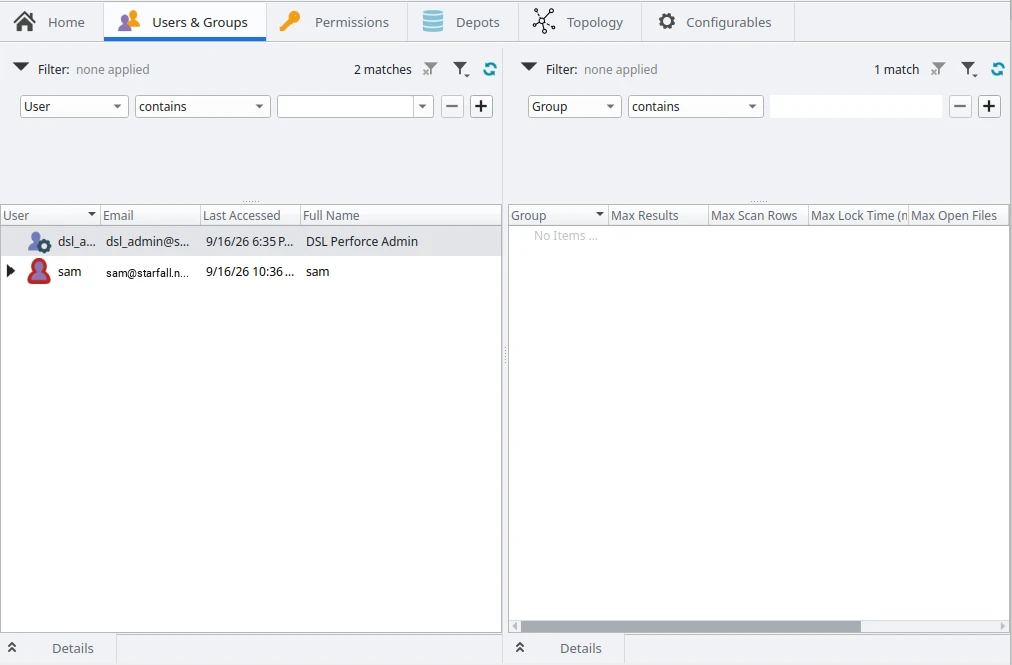Click the '9/16/26 10:36' last accessed cell

pos(250,272)
